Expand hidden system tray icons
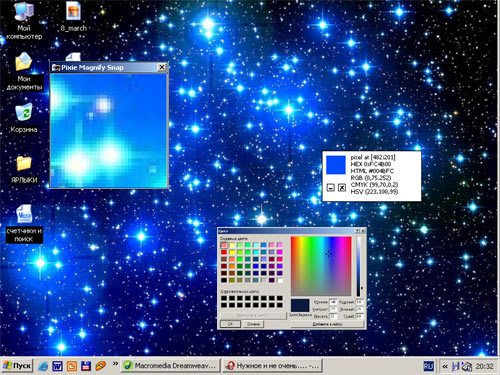This screenshot has height=375, width=500. point(445,366)
